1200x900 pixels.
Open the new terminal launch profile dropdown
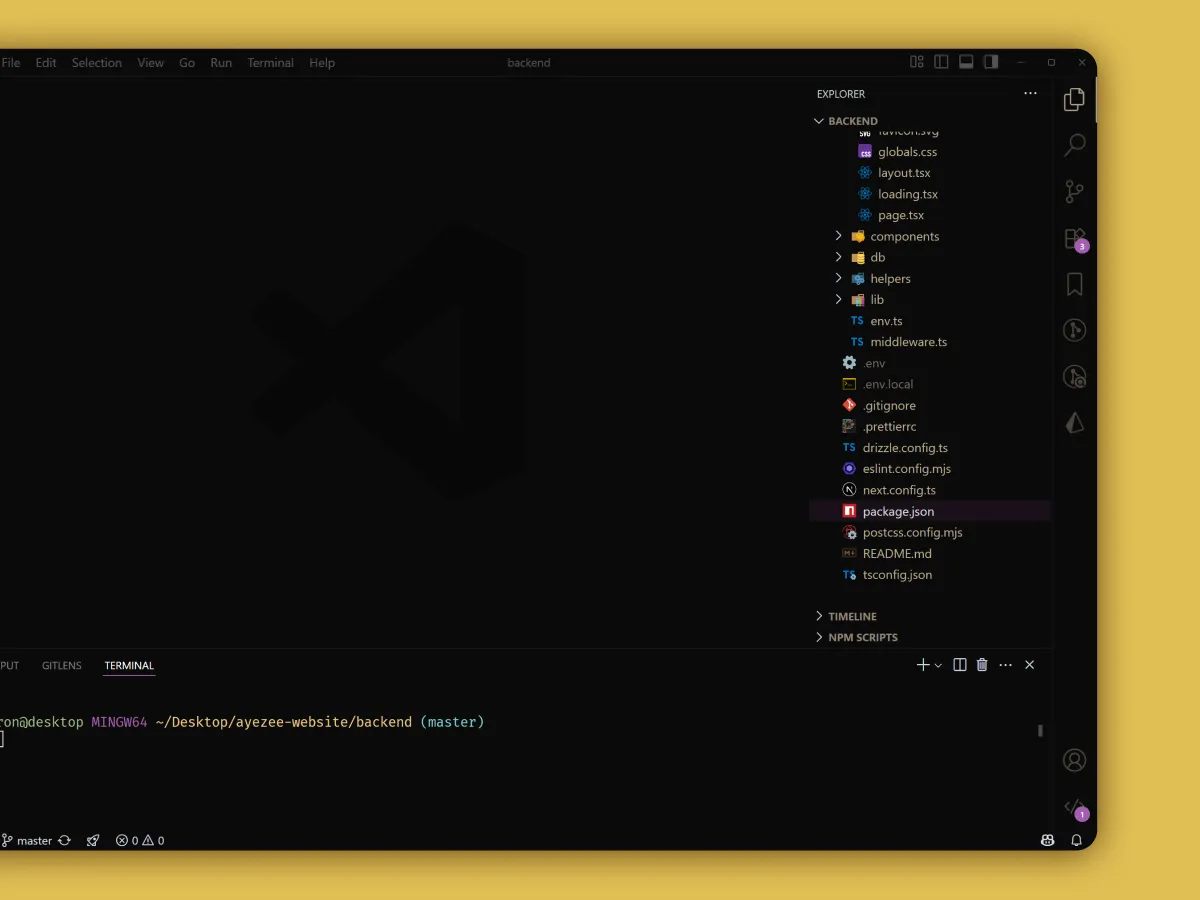[938, 666]
